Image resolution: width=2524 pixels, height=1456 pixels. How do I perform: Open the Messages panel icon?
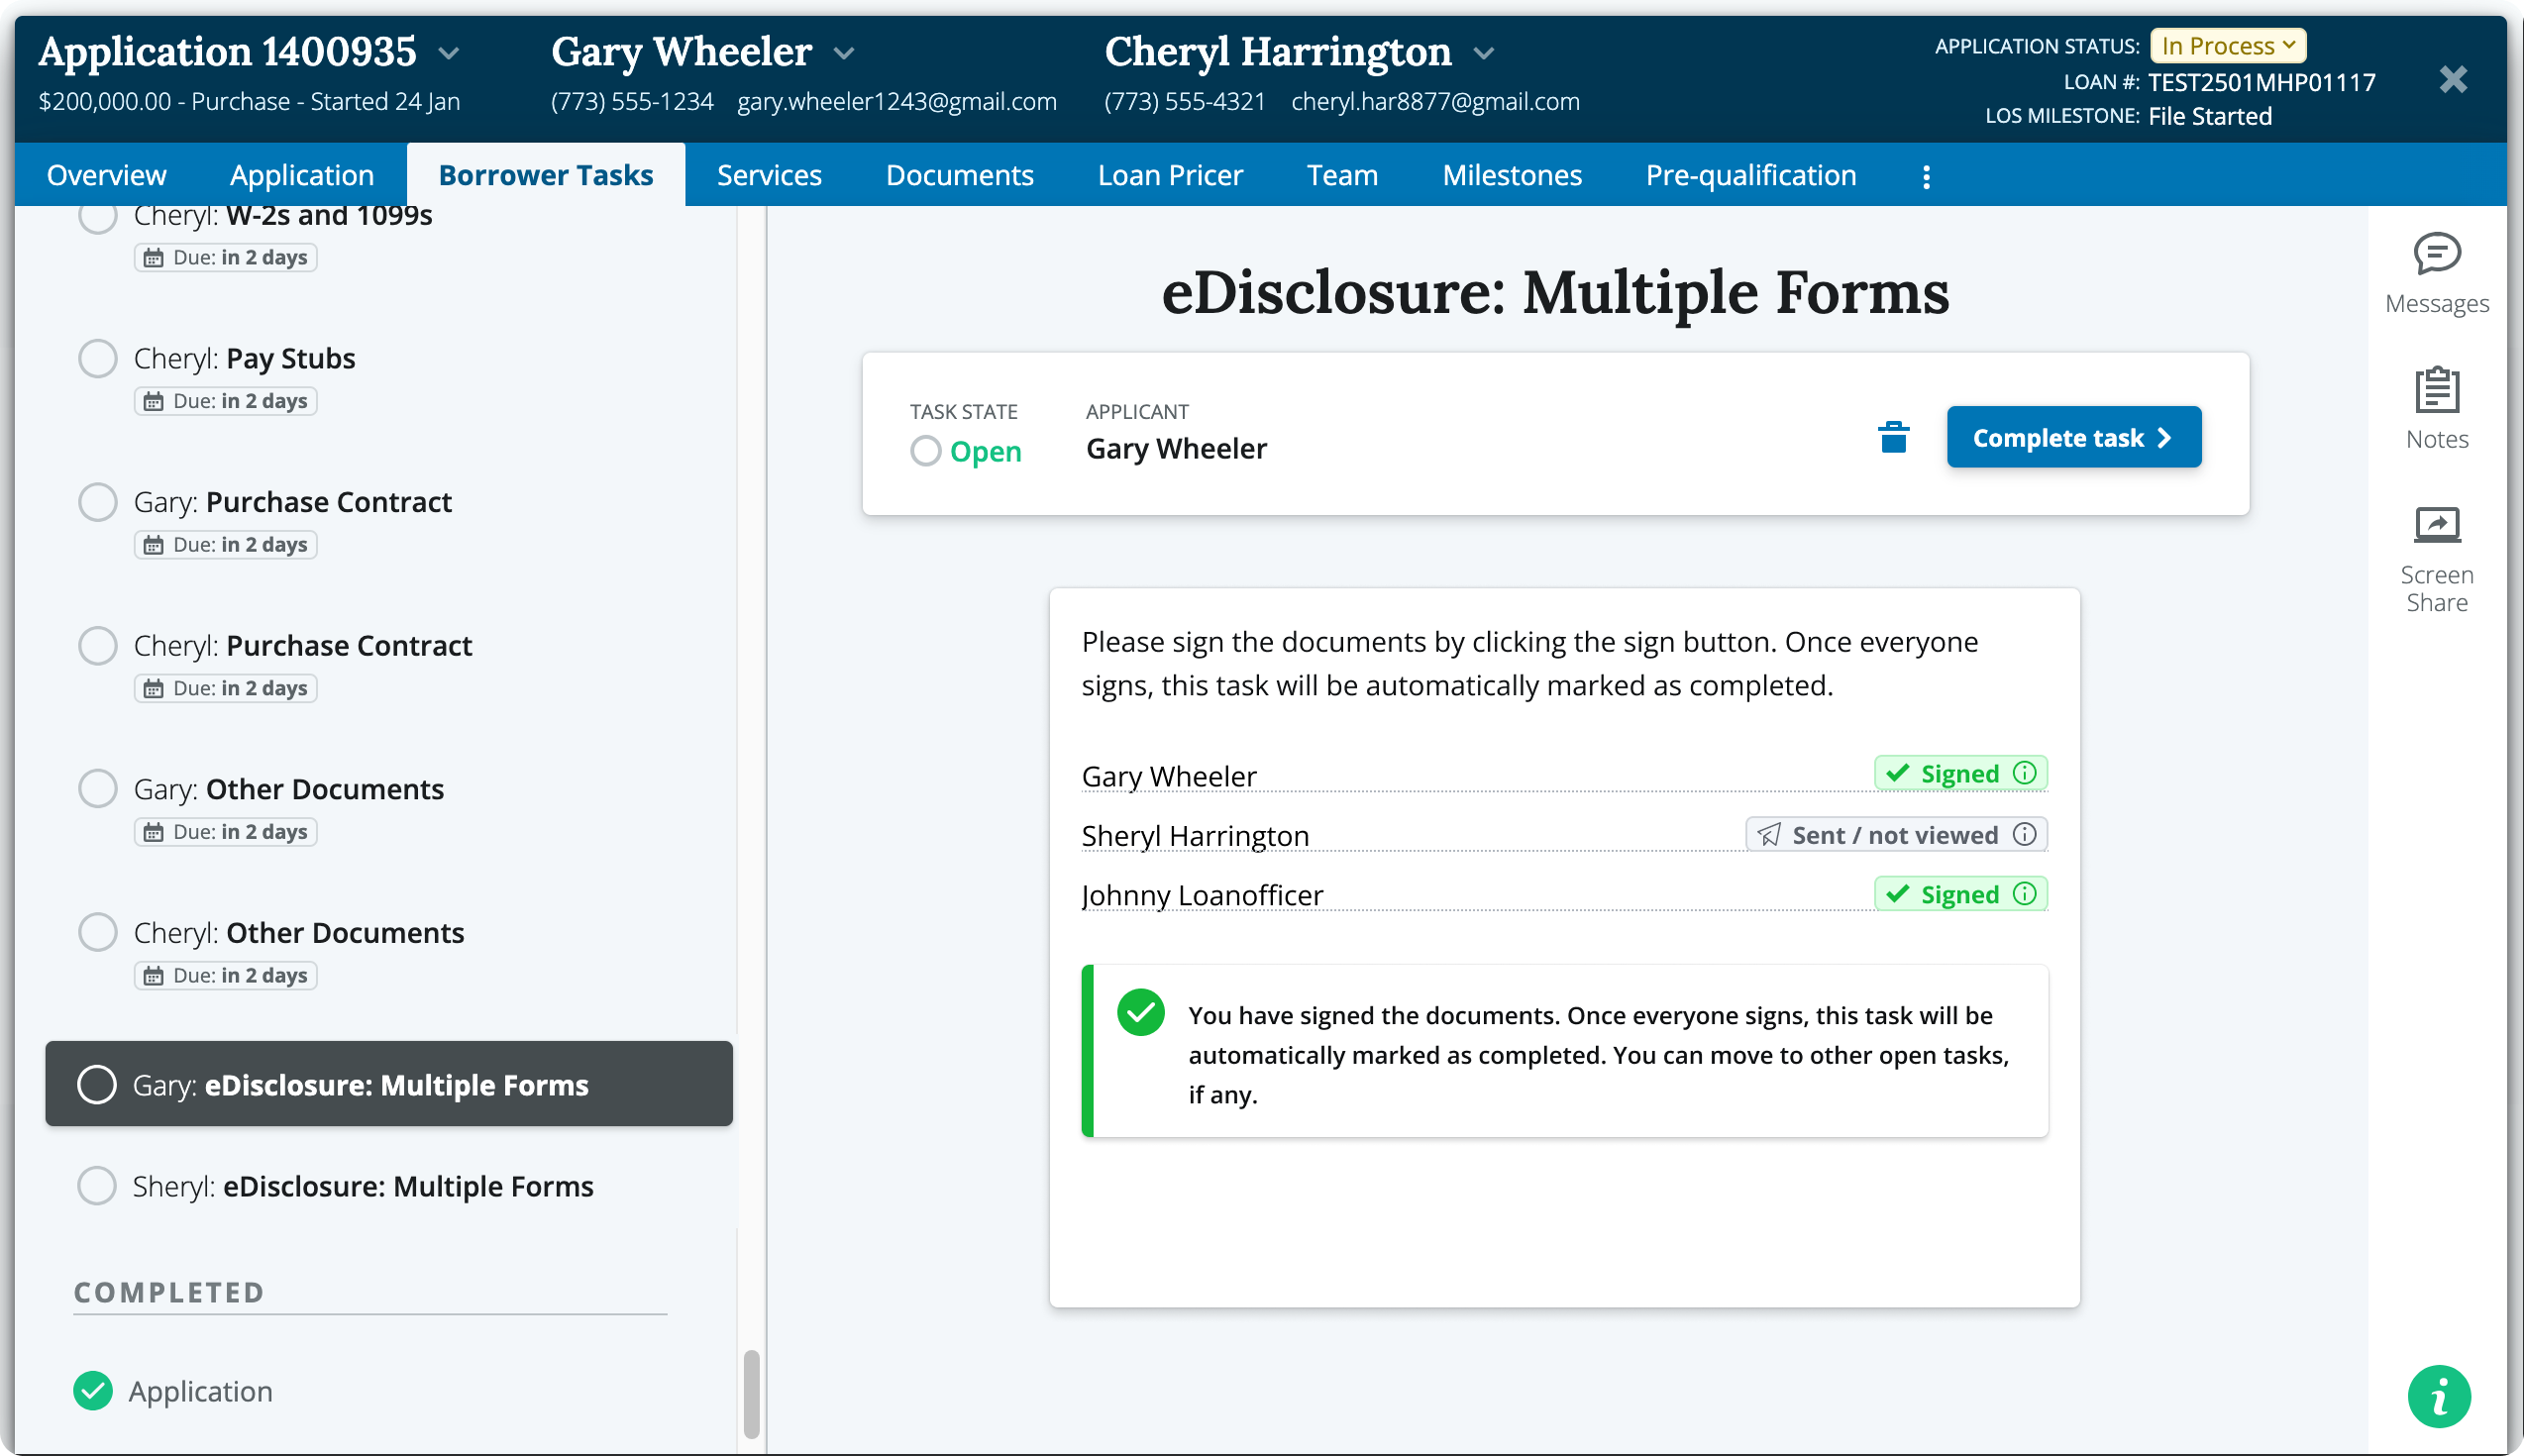point(2436,255)
